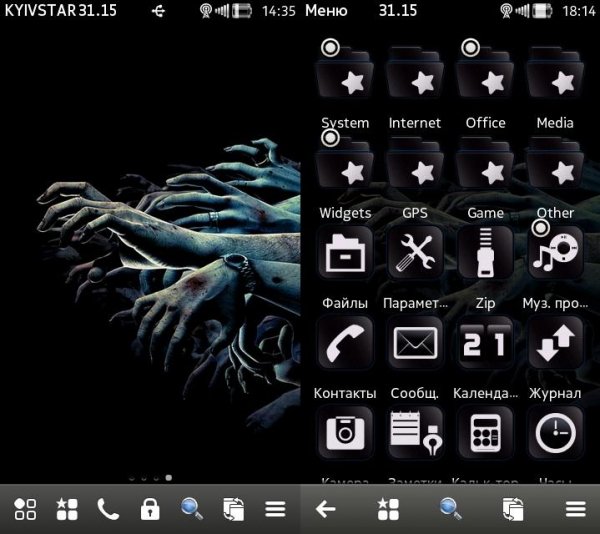Tap the 14:35 clock on home screen
Screen dimensions: 600x534
279,11
